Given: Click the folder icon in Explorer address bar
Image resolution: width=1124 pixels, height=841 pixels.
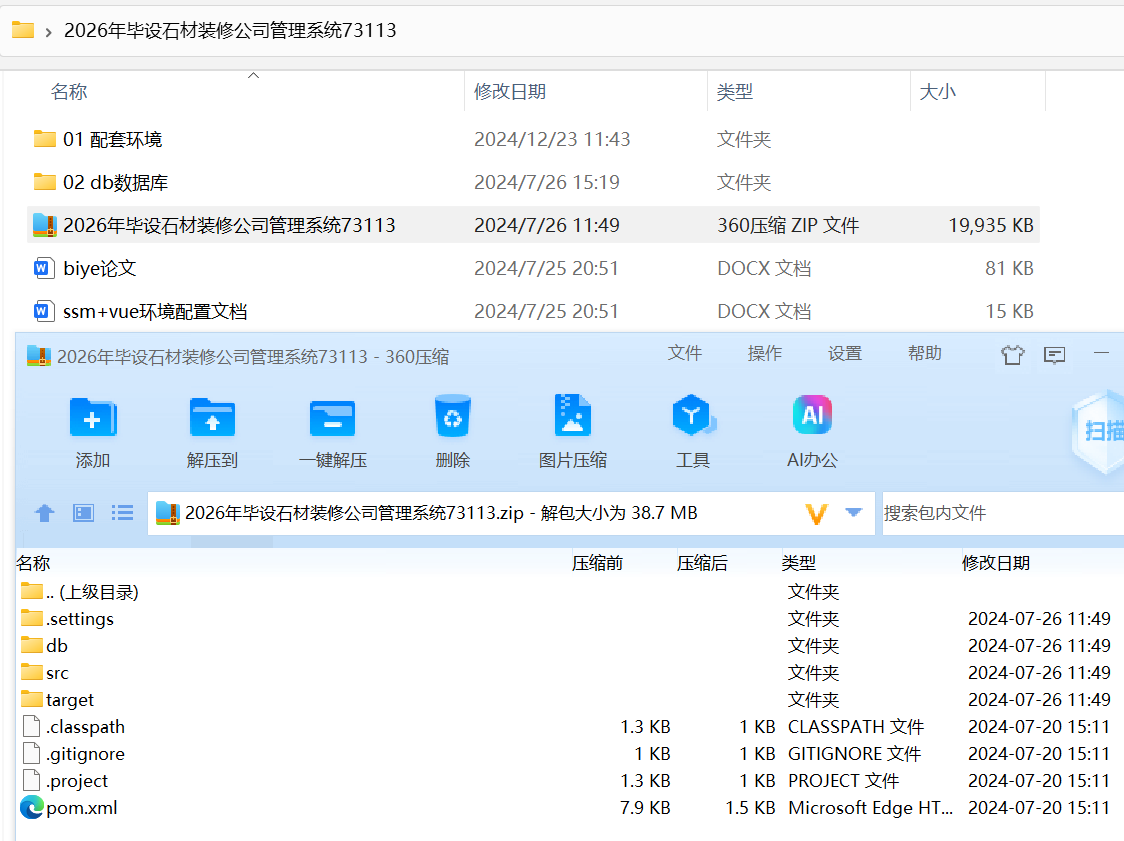Looking at the screenshot, I should [x=23, y=30].
